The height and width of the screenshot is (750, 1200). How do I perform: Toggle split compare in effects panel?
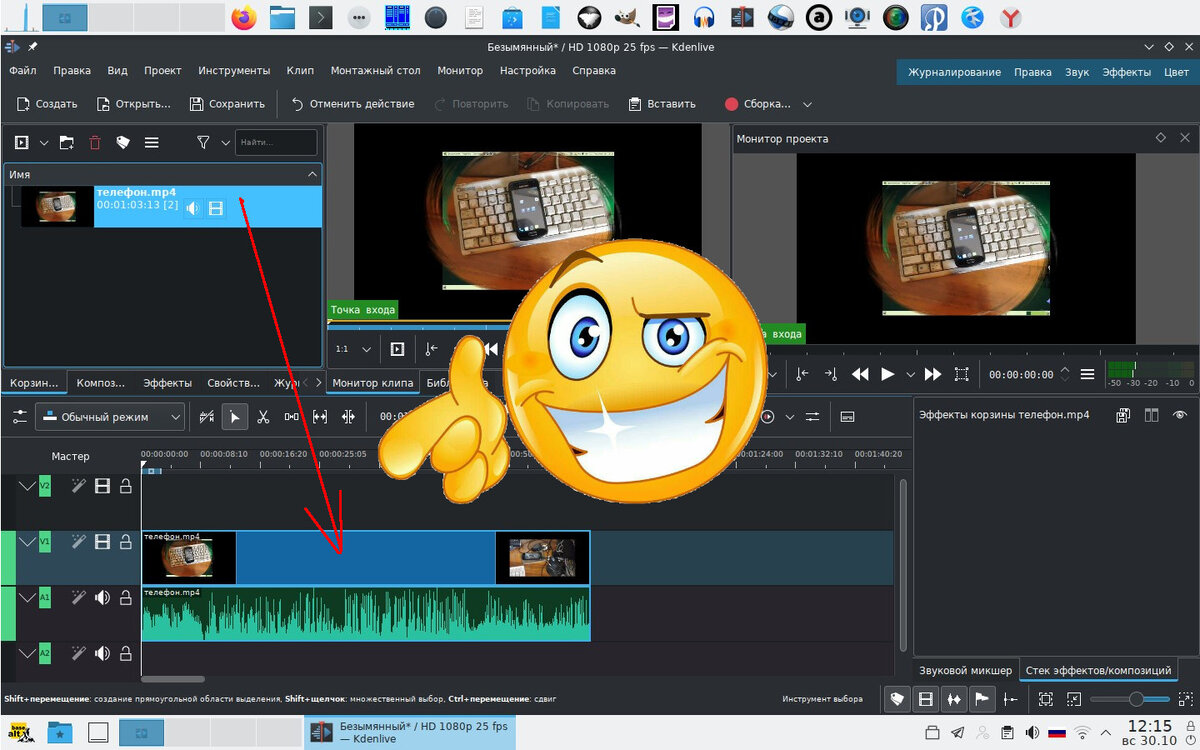coord(1151,415)
